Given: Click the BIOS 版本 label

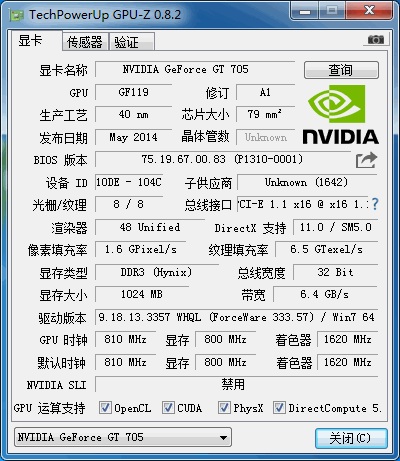Looking at the screenshot, I should pos(60,160).
